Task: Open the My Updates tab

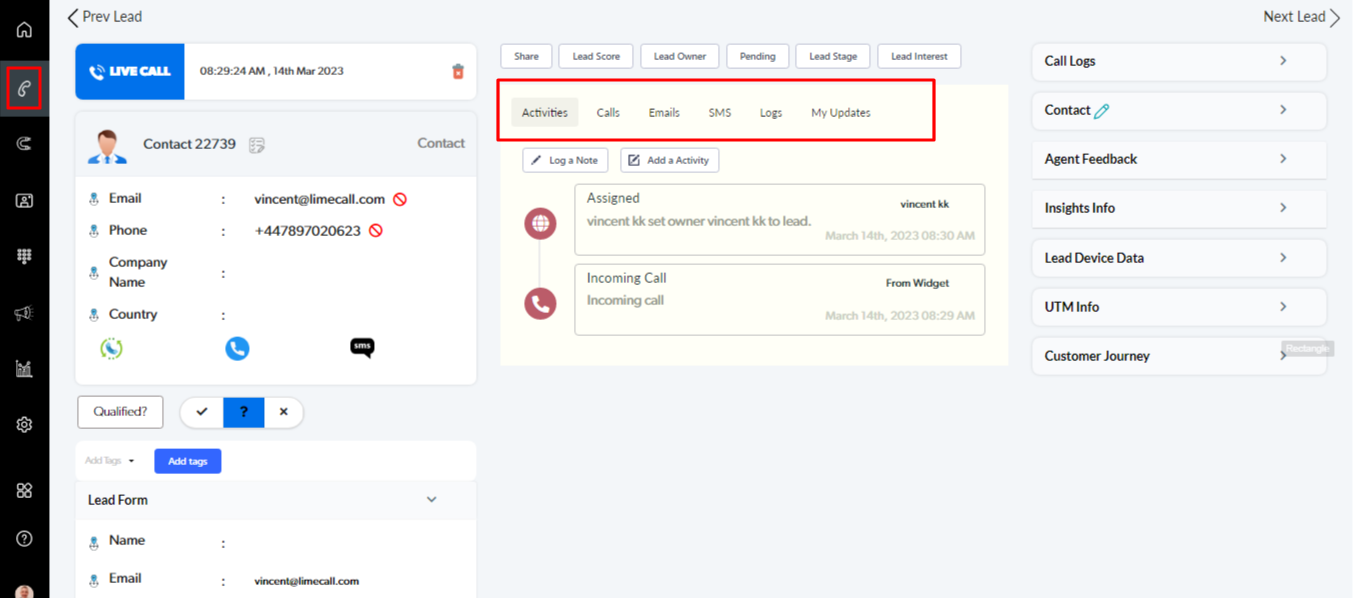Action: point(840,113)
